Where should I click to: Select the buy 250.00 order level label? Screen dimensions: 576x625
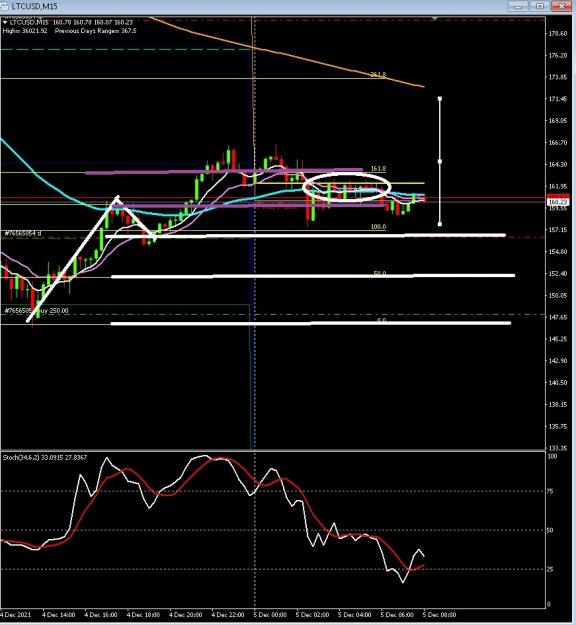click(36, 311)
